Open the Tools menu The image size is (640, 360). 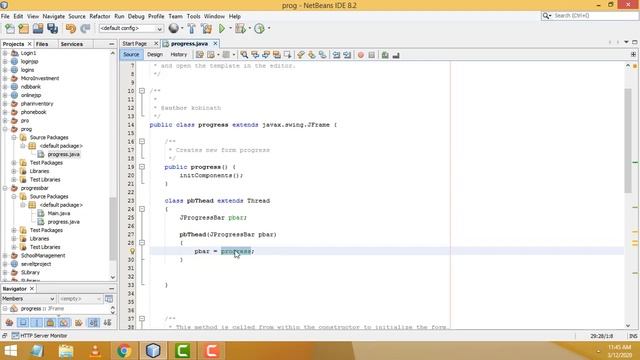click(x=193, y=16)
